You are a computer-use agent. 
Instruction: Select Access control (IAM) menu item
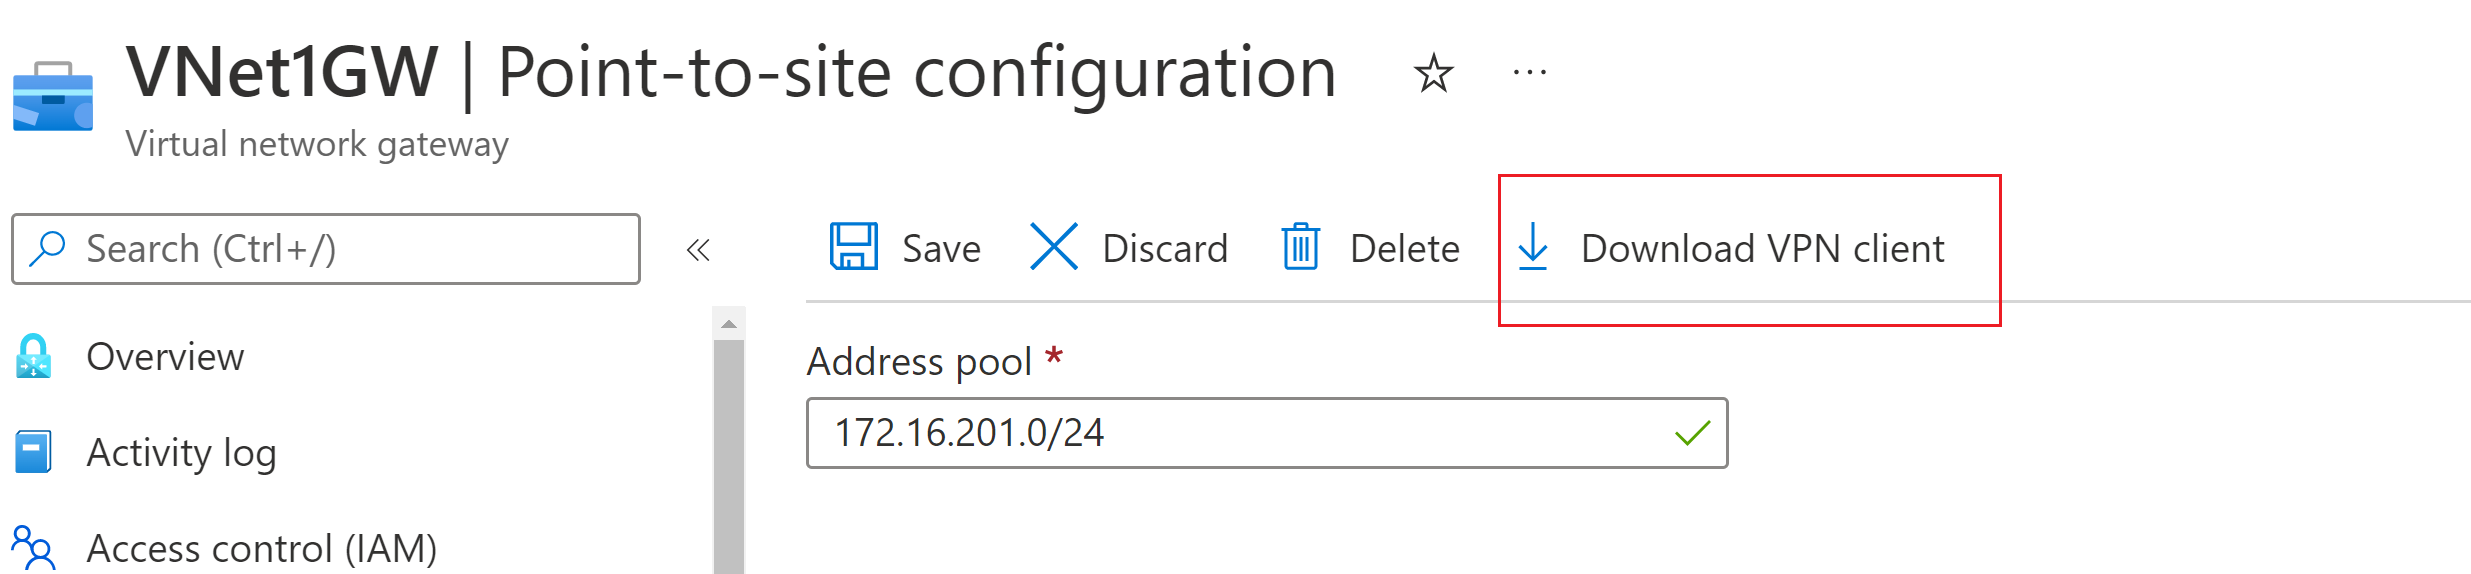click(262, 549)
